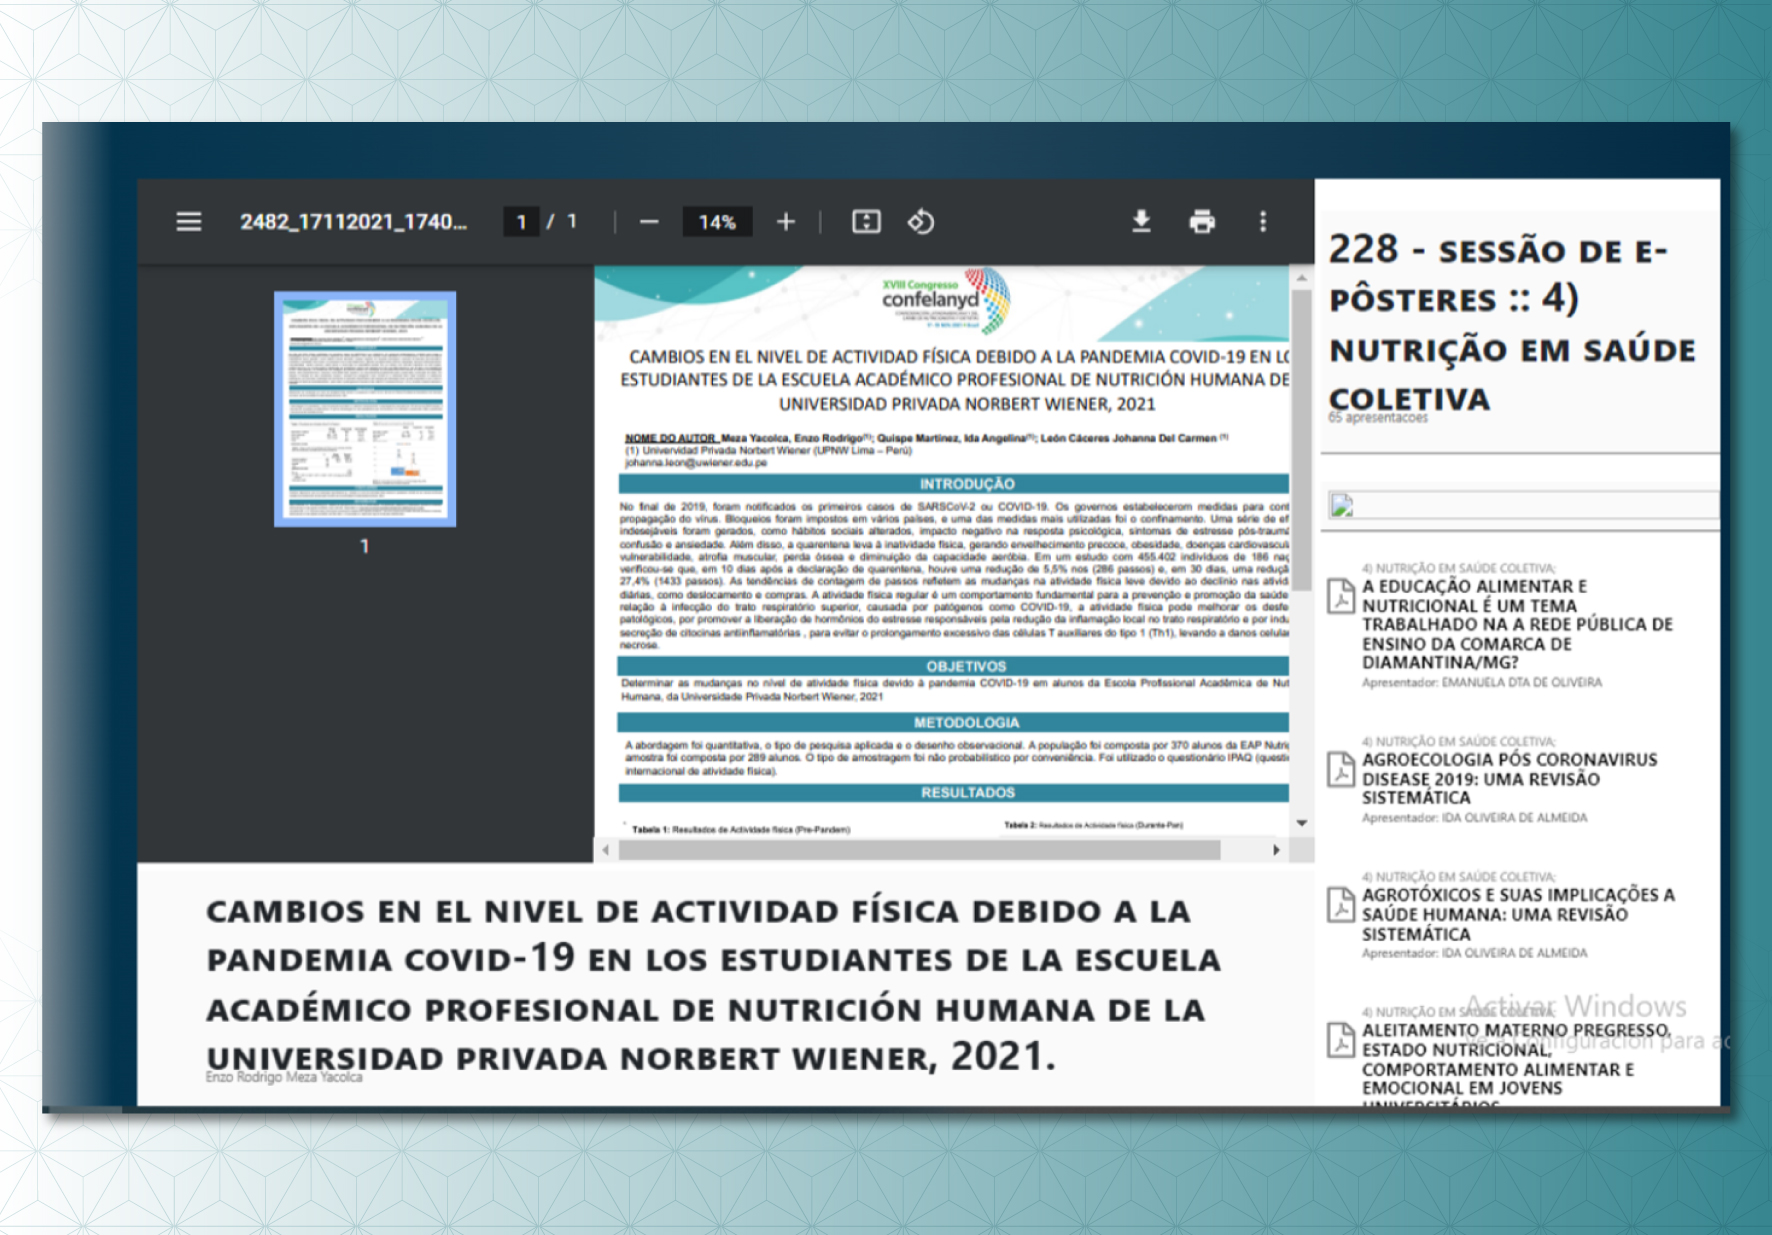
Task: Click the 14% zoom level field
Action: tap(717, 221)
